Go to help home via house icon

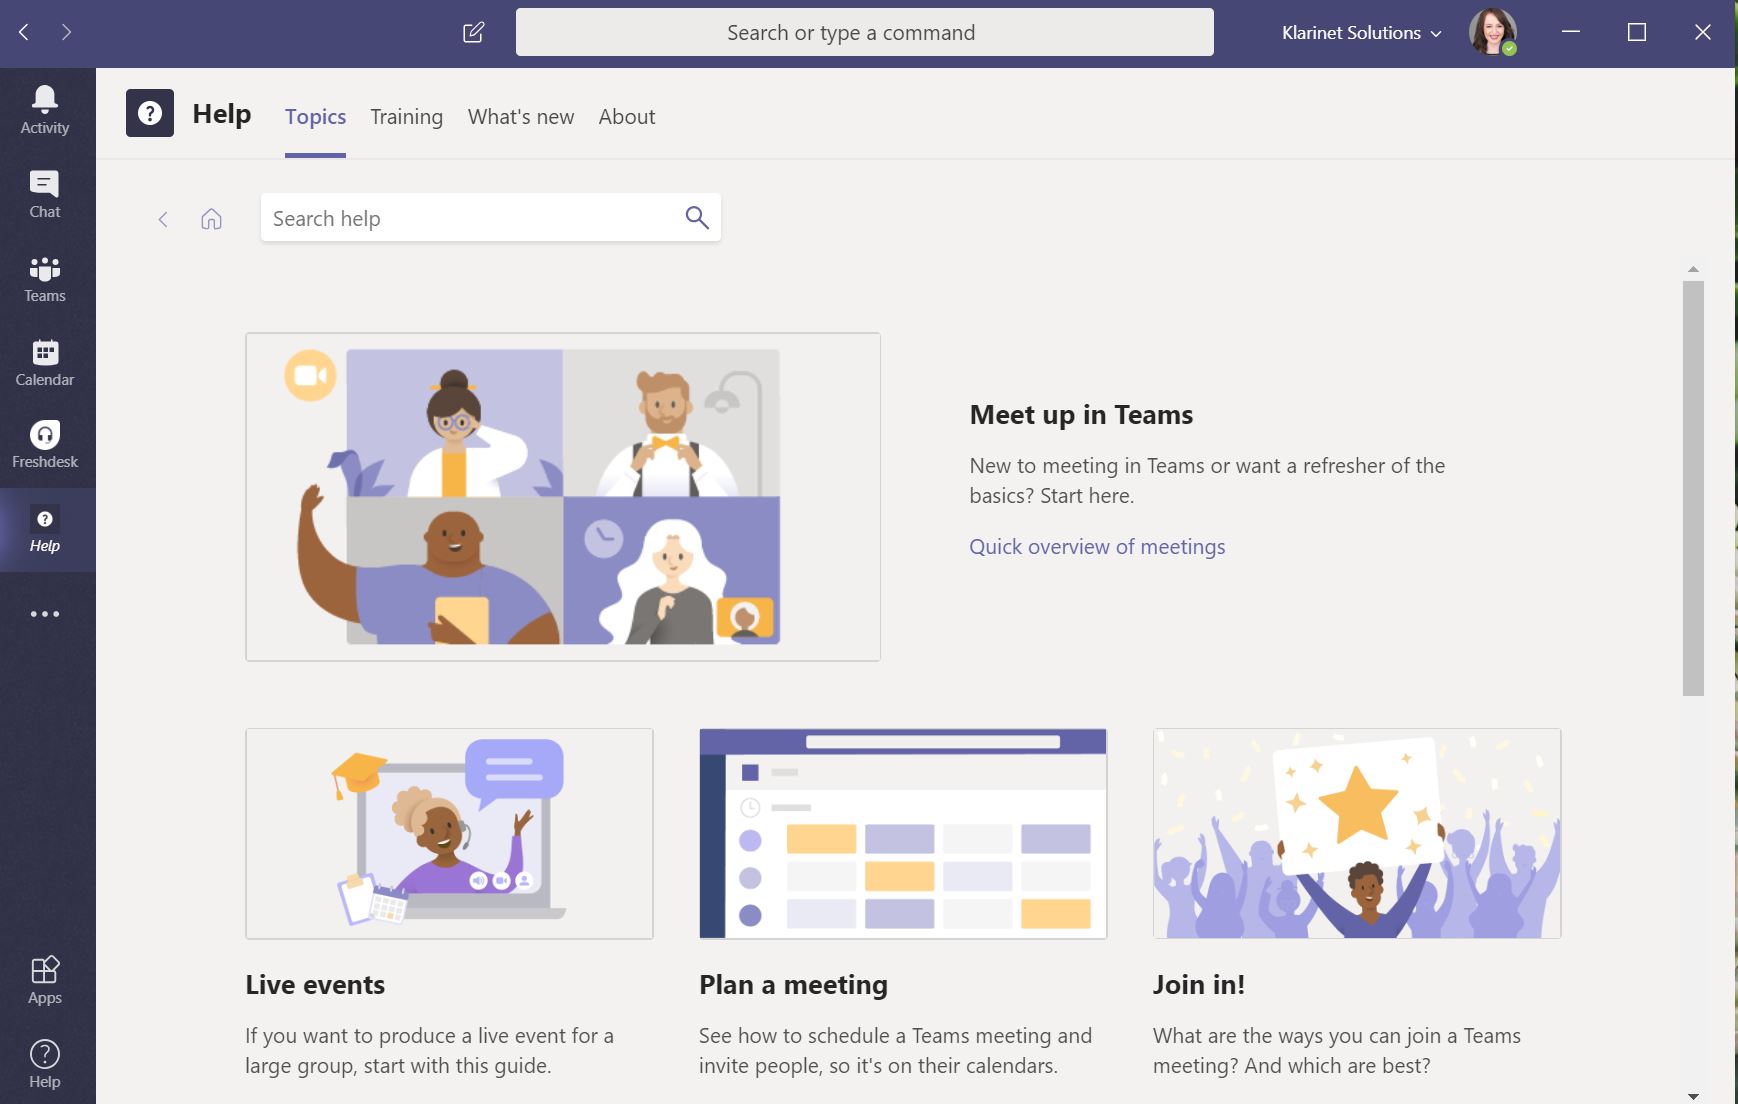point(211,219)
